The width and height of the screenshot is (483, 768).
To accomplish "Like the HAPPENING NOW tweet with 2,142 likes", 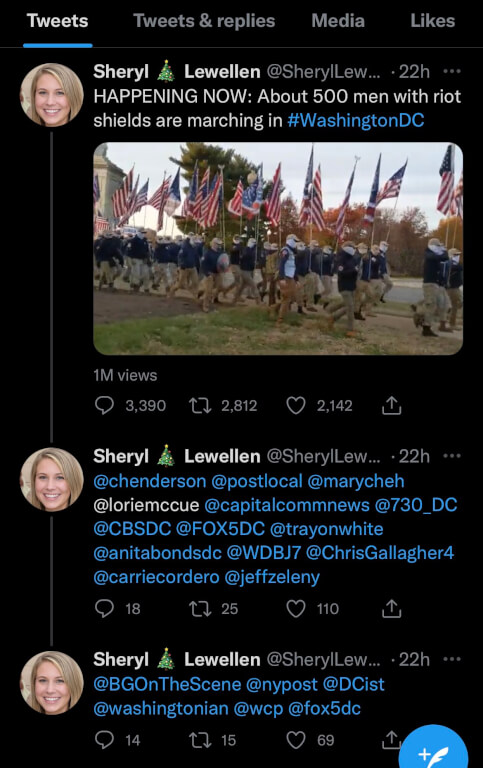I will (296, 406).
